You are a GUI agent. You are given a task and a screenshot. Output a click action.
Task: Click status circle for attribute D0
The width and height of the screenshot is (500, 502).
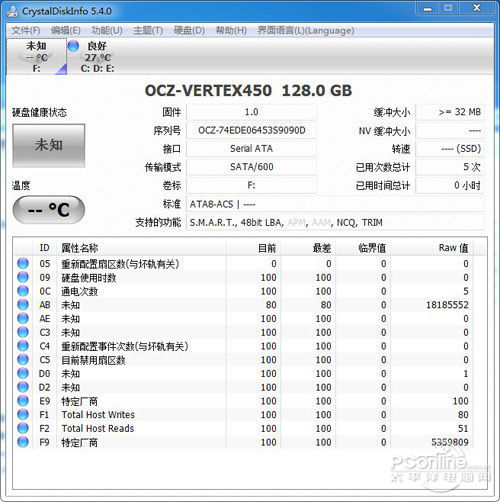point(23,373)
